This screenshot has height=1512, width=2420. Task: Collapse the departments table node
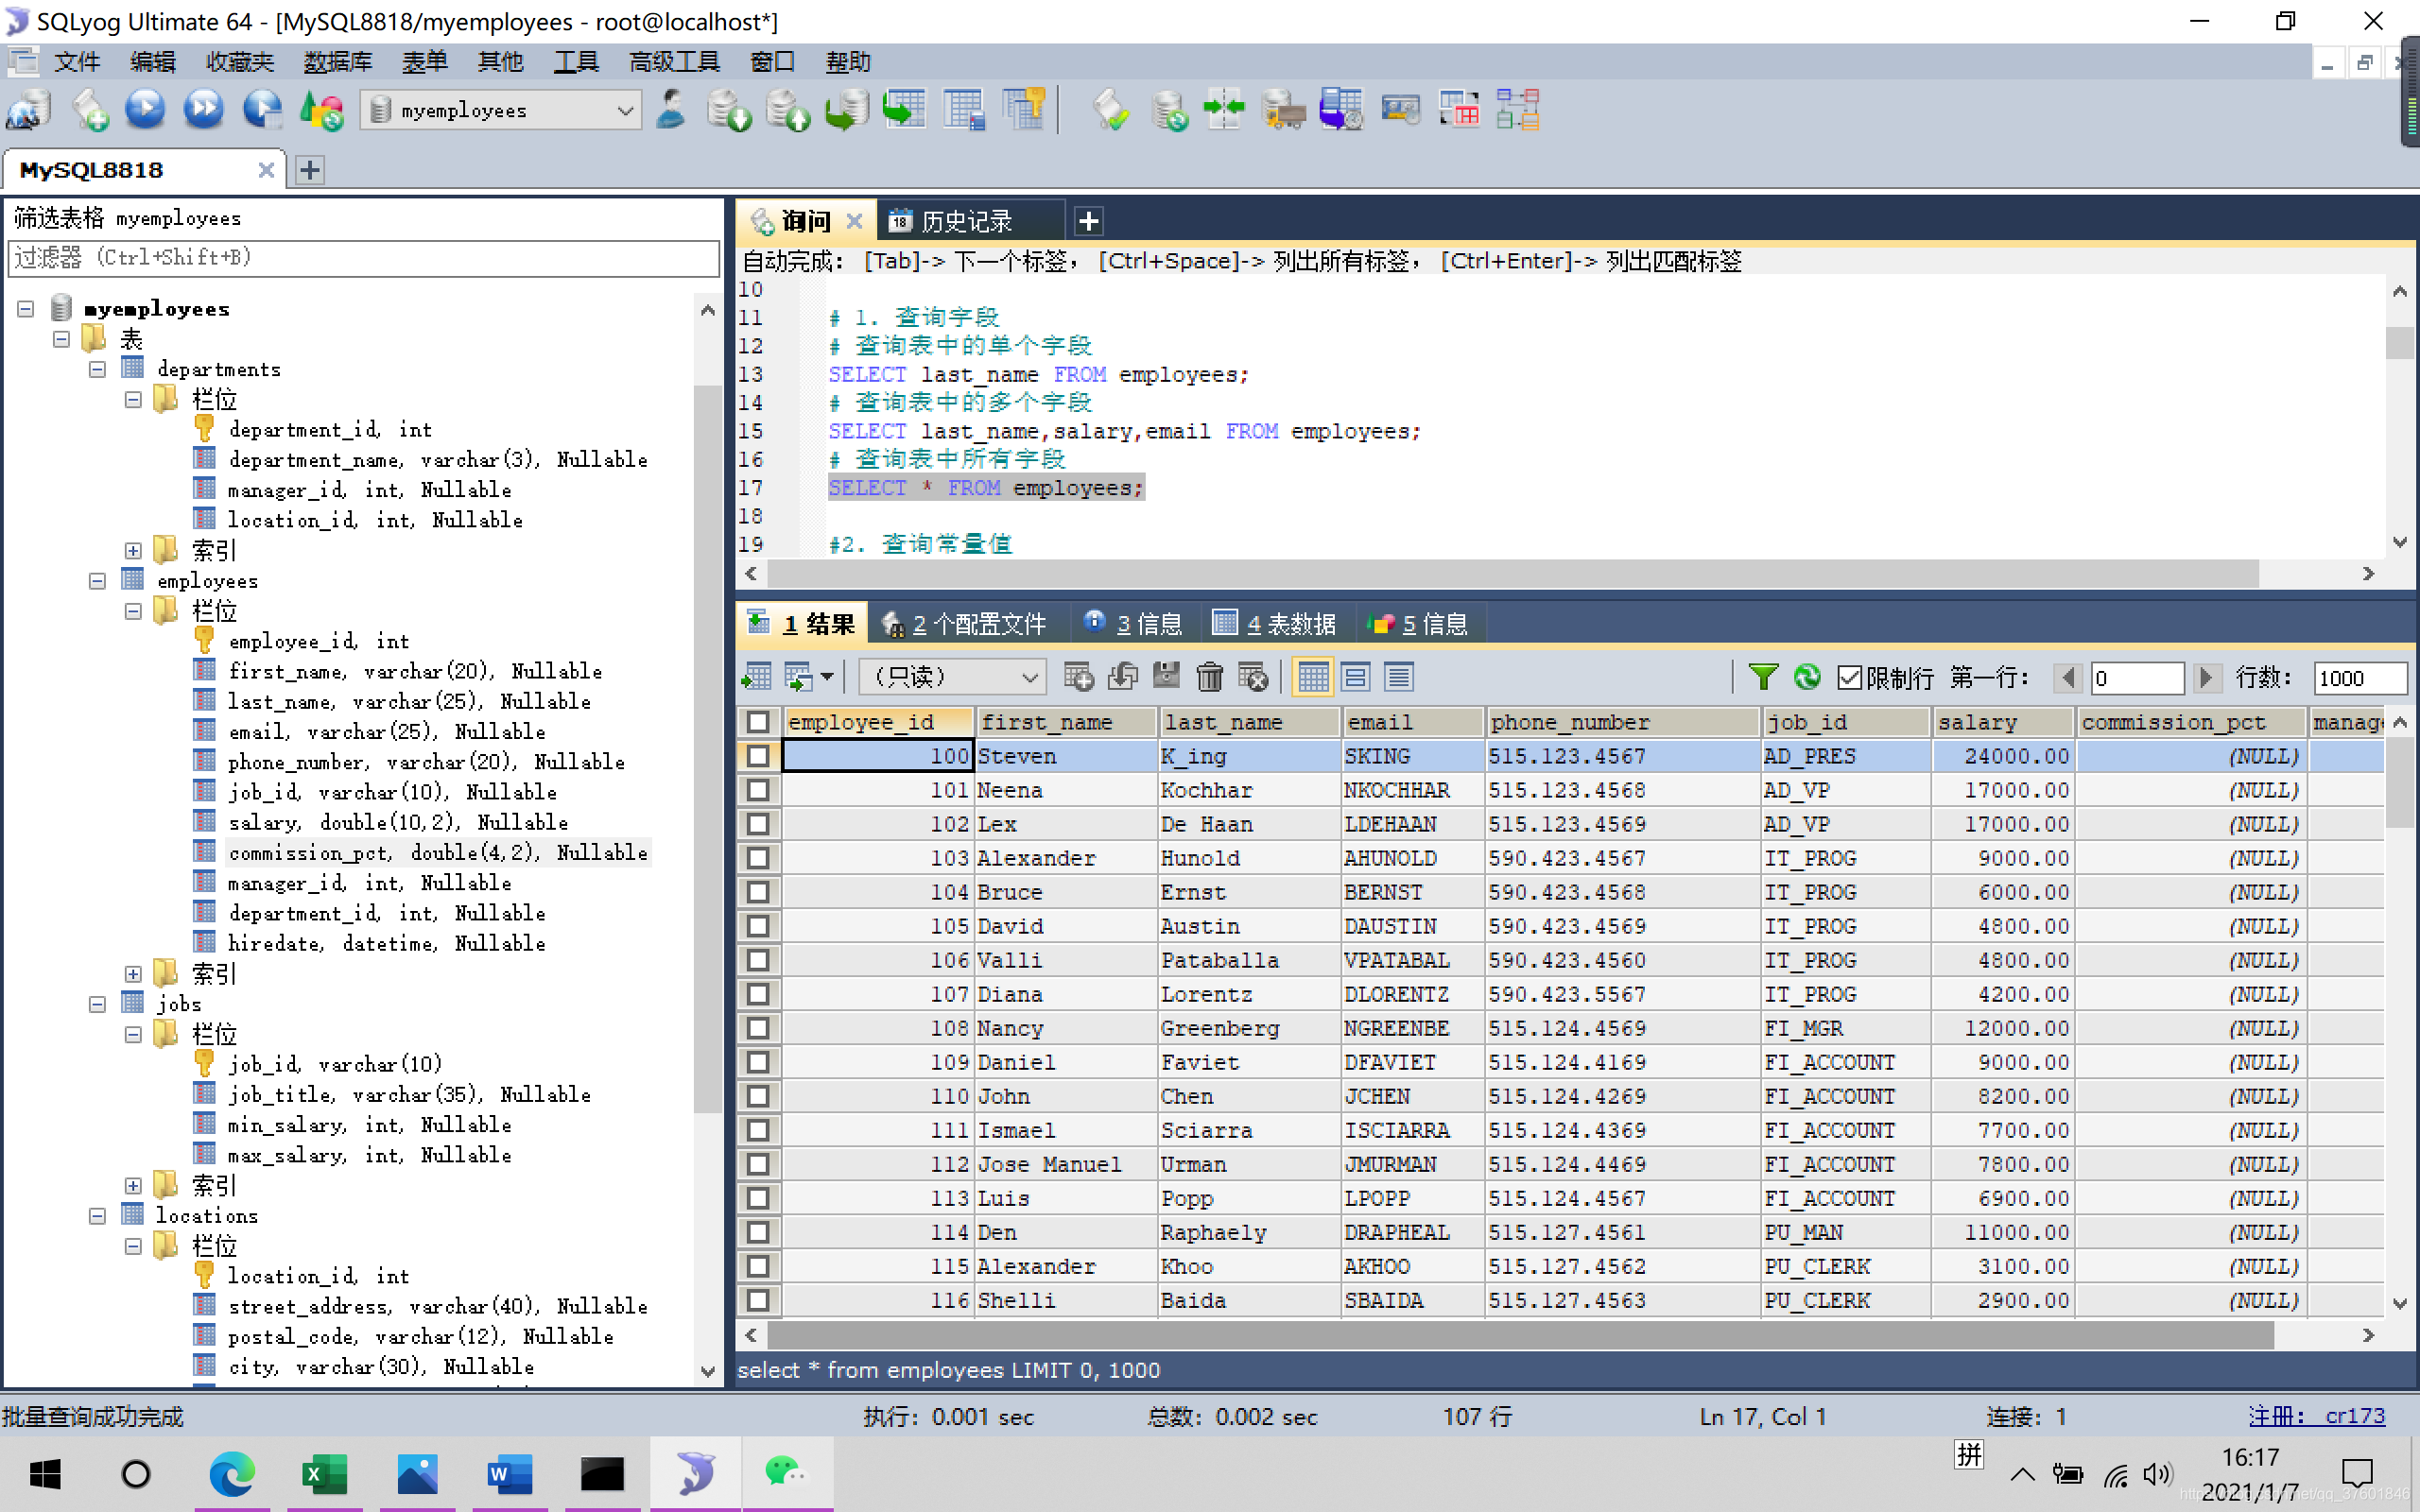click(97, 369)
